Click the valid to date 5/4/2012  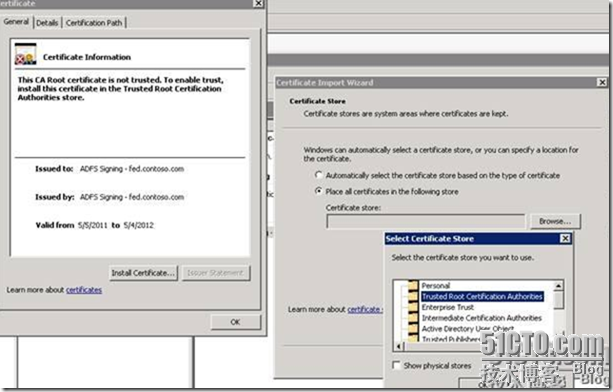[x=138, y=225]
